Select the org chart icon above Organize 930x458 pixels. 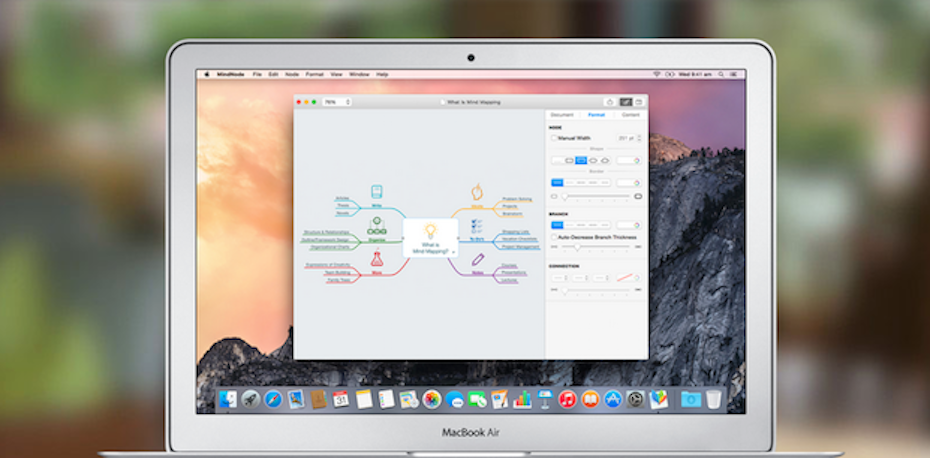tap(377, 225)
